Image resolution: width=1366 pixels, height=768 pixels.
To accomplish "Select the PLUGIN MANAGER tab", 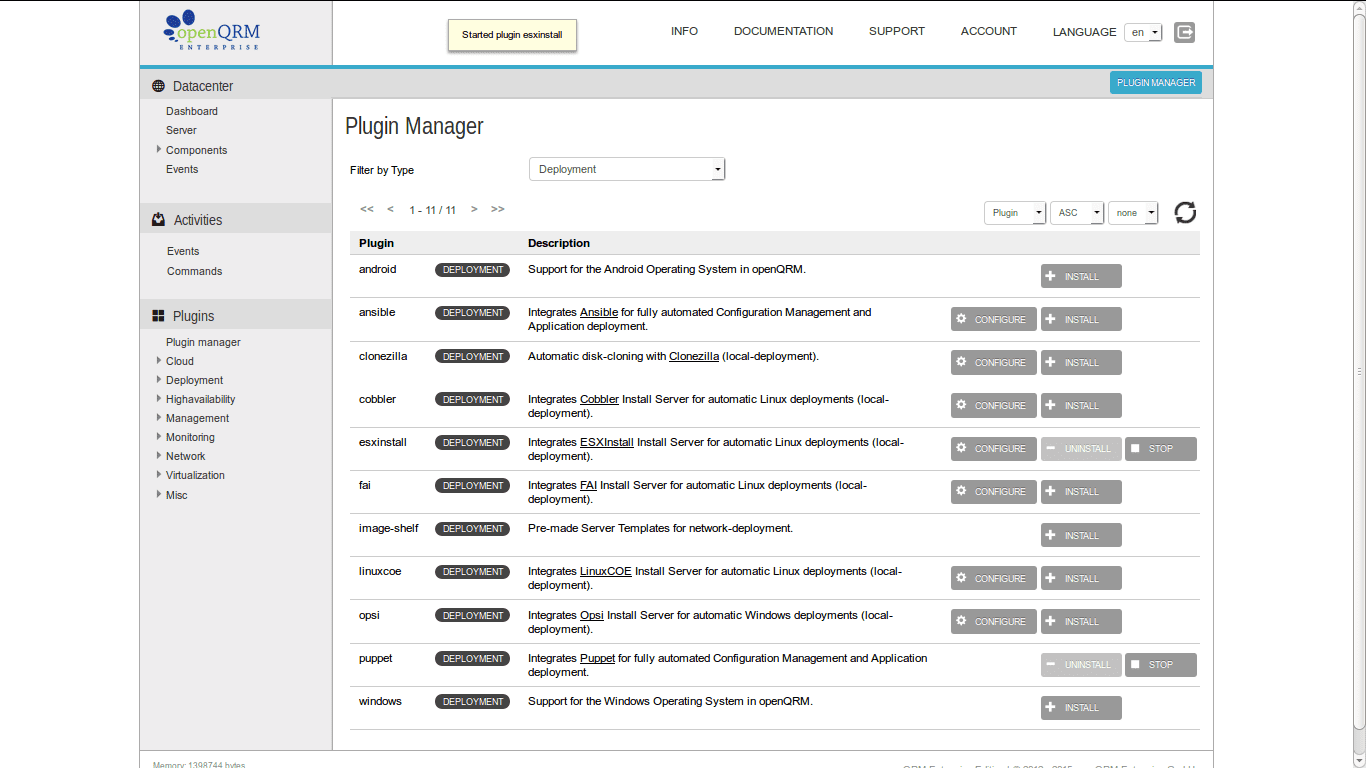I will pyautogui.click(x=1156, y=83).
